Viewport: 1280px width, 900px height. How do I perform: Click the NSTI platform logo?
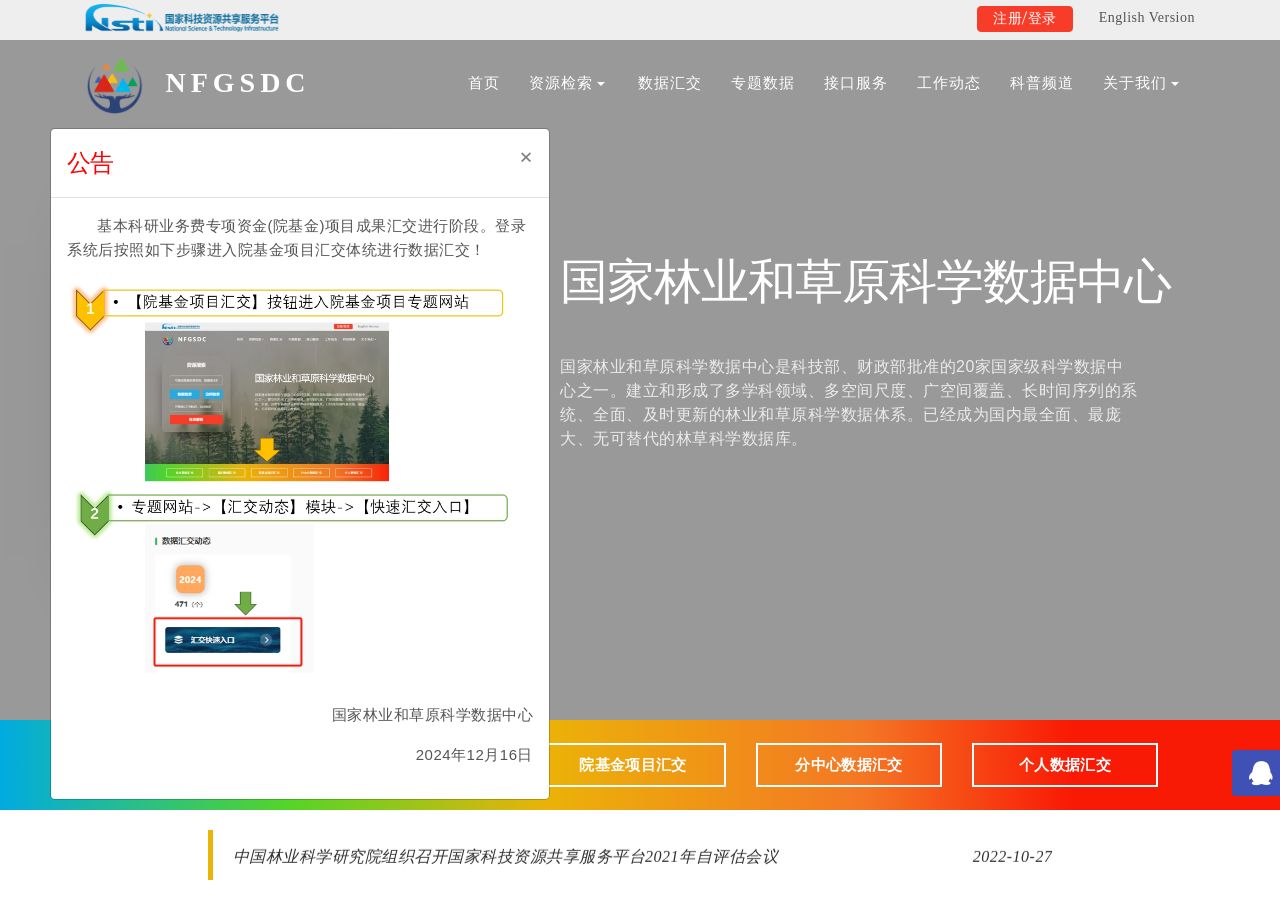coord(182,18)
